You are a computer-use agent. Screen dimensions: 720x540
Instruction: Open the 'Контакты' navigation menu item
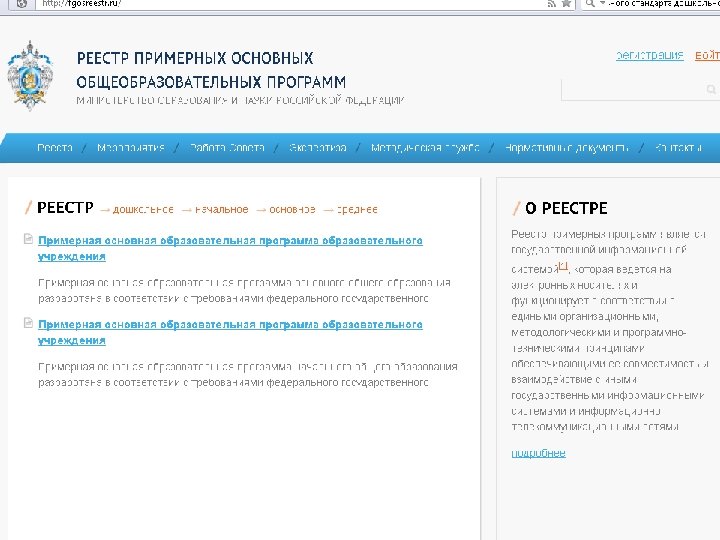point(678,148)
